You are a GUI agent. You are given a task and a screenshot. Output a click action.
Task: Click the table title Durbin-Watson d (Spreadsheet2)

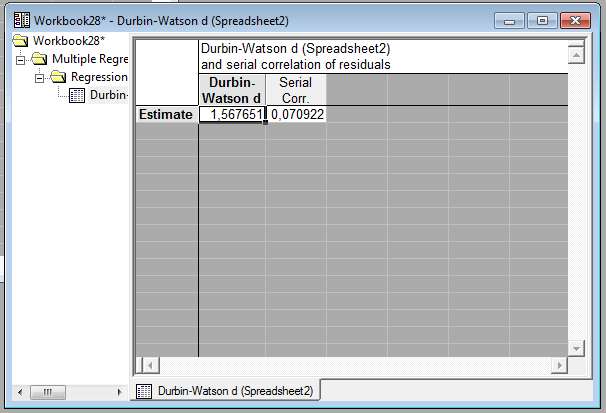click(296, 49)
